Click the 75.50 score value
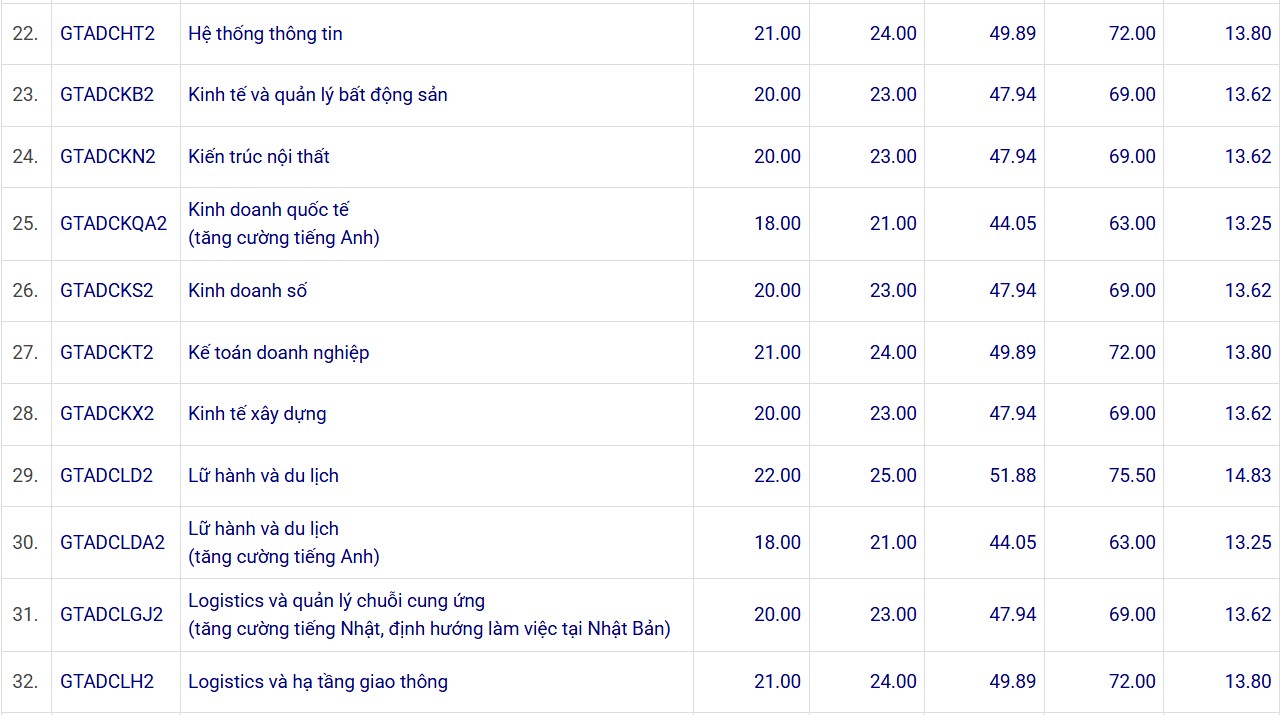Screen dimensions: 1282x715 pos(1132,476)
